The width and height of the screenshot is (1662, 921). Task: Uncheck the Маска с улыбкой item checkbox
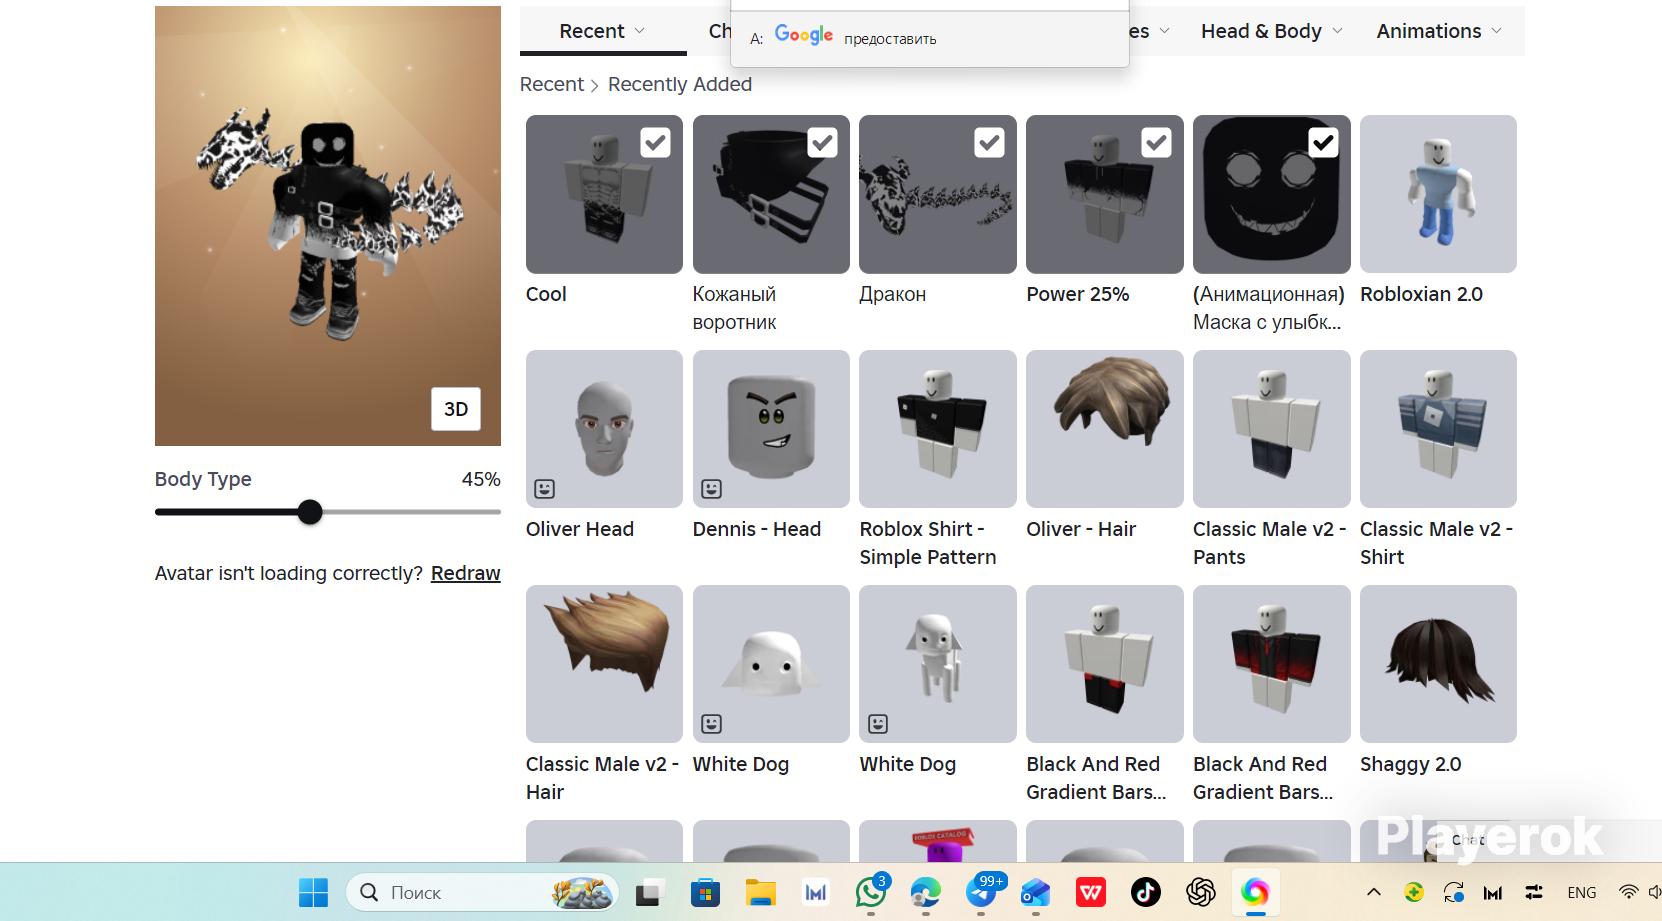pyautogui.click(x=1324, y=143)
